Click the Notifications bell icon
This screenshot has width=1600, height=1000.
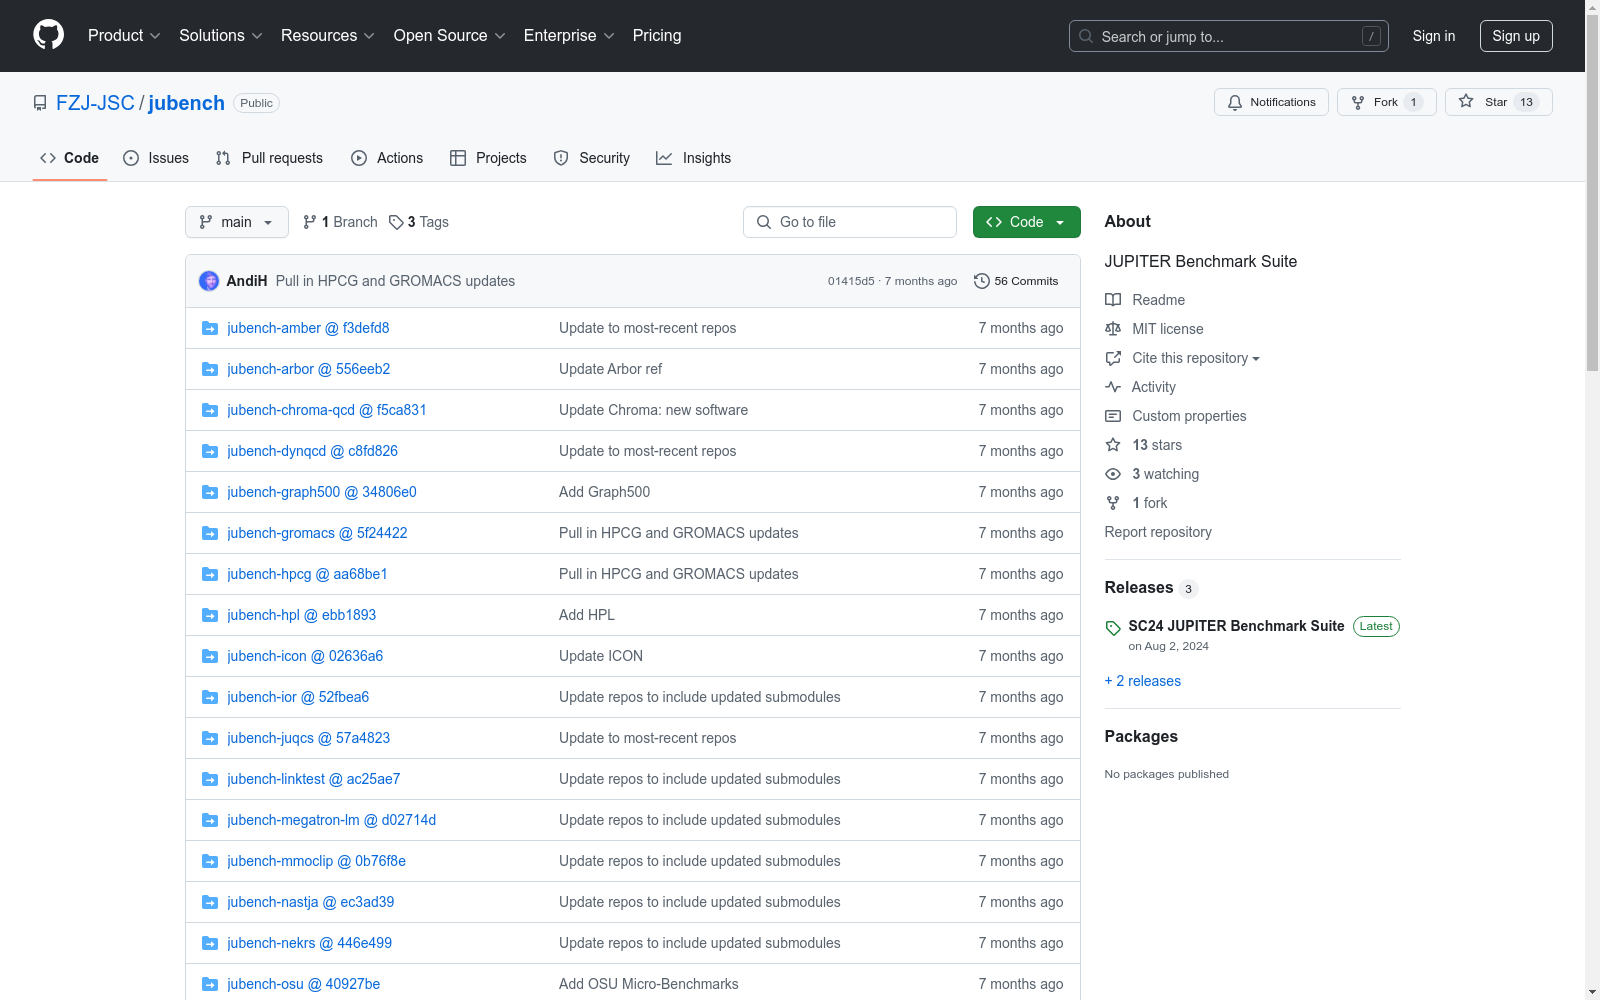tap(1235, 102)
